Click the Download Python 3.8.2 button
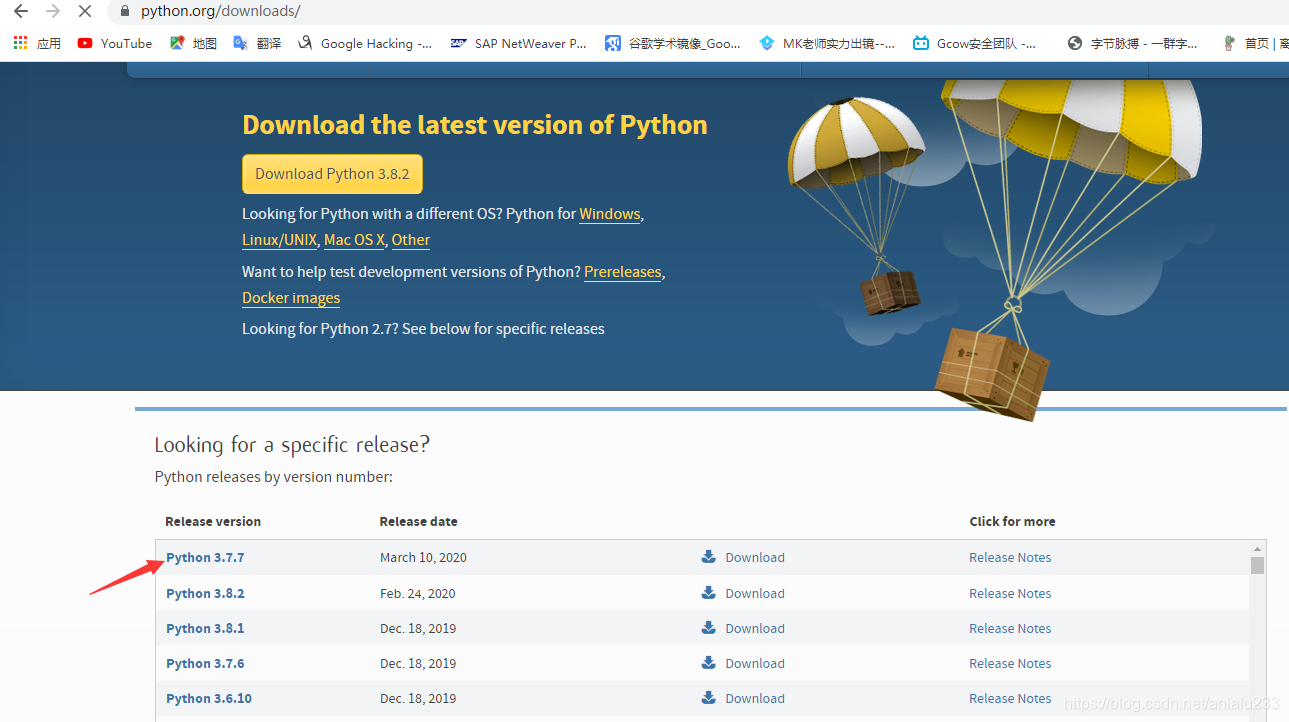The image size is (1289, 722). point(332,174)
